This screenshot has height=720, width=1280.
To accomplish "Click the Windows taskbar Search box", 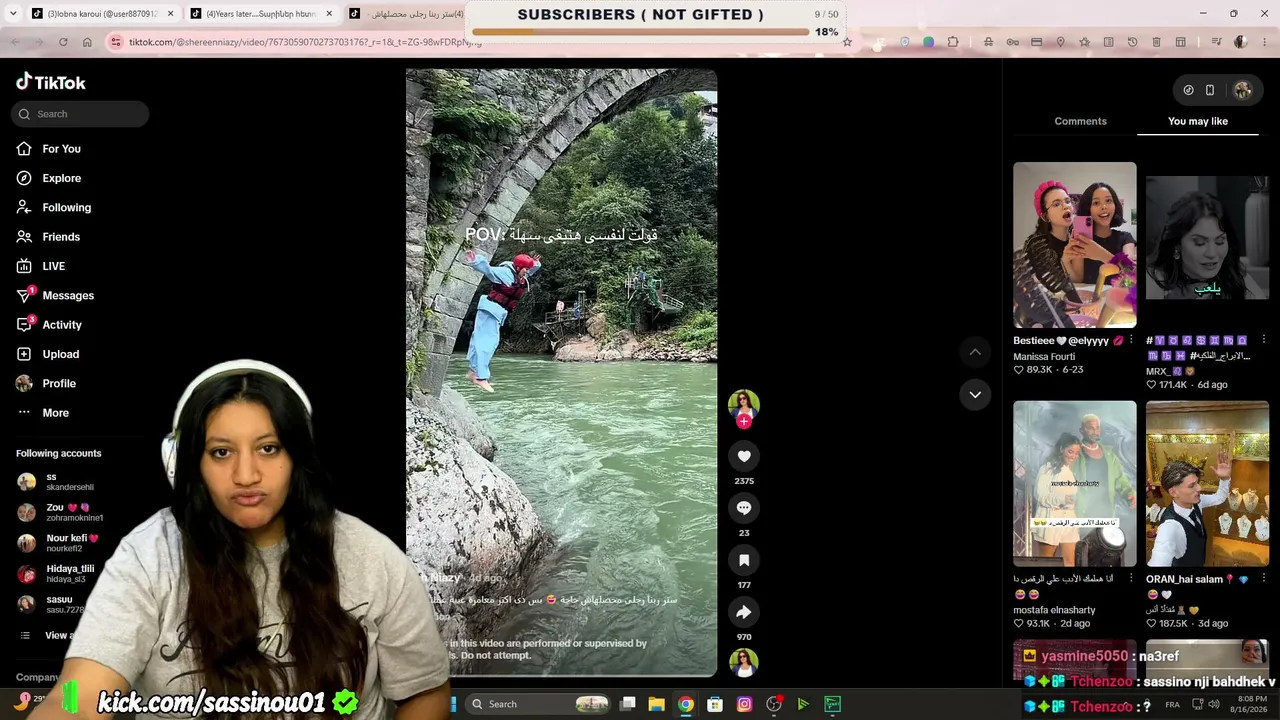I will [539, 704].
